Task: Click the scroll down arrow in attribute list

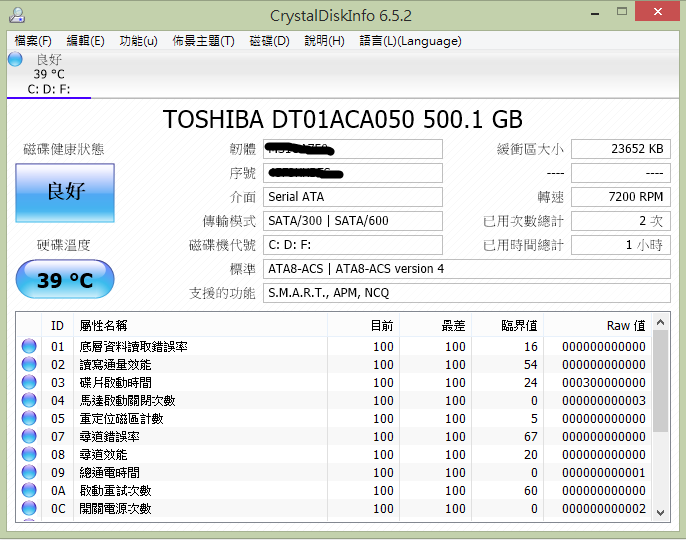Action: tap(661, 512)
